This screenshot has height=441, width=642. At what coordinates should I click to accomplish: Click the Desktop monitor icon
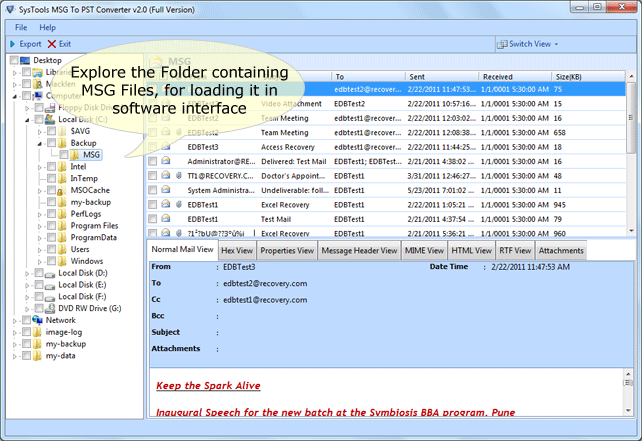25,61
